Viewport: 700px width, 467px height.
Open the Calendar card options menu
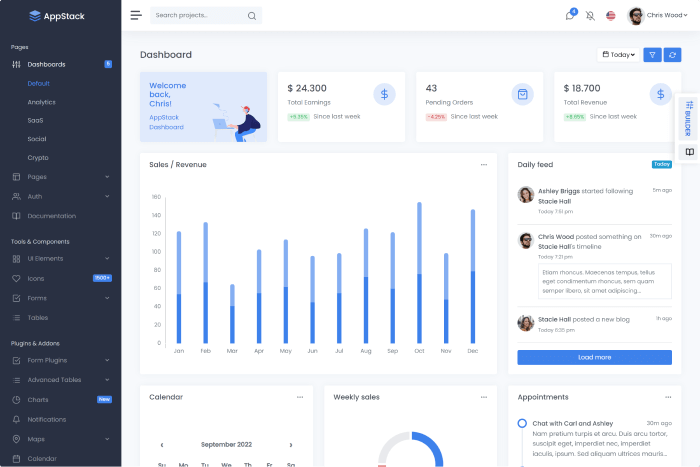[300, 397]
